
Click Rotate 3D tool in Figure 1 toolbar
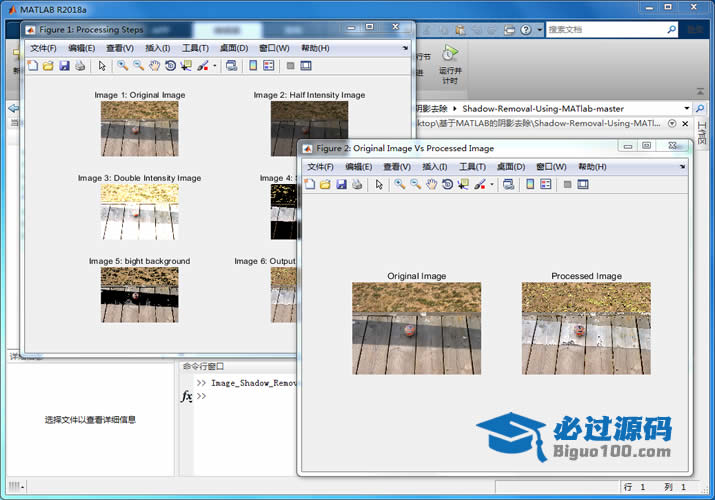tap(171, 66)
